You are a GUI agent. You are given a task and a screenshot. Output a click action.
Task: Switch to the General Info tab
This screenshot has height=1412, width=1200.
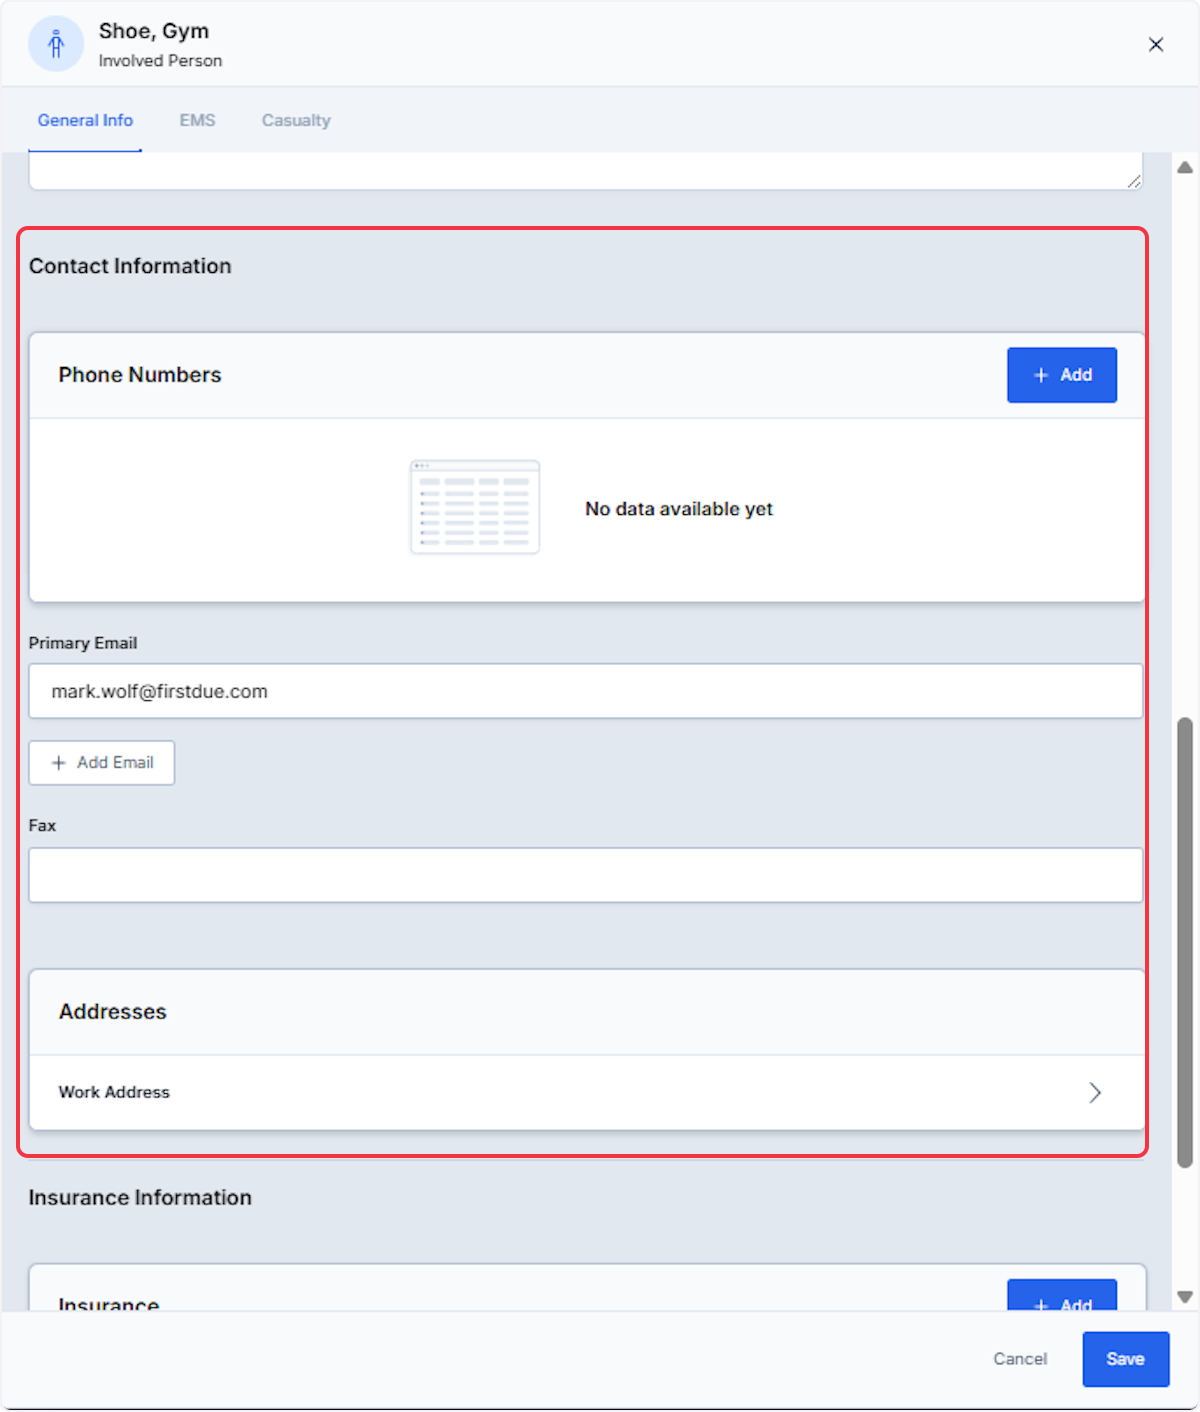(85, 120)
